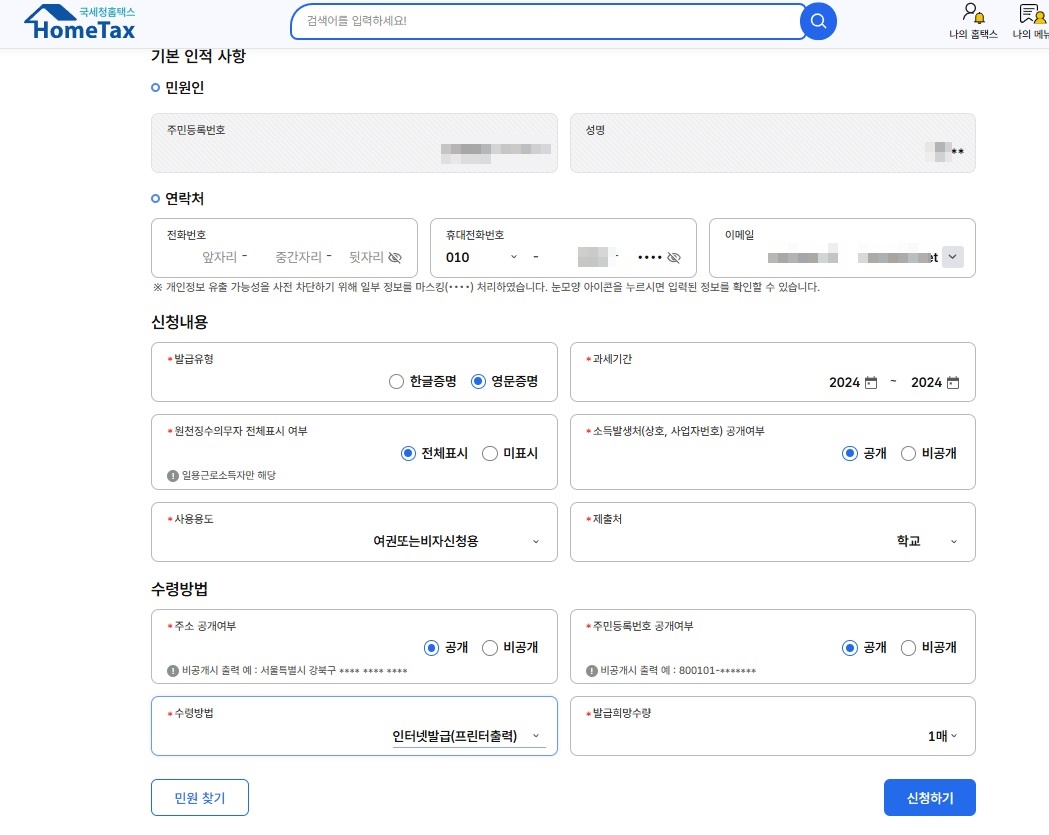Reveal masked phone number with the eye icon

coord(397,257)
